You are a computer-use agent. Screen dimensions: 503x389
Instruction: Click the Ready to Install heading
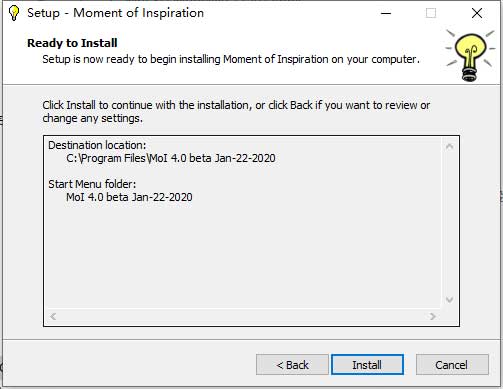click(x=72, y=43)
